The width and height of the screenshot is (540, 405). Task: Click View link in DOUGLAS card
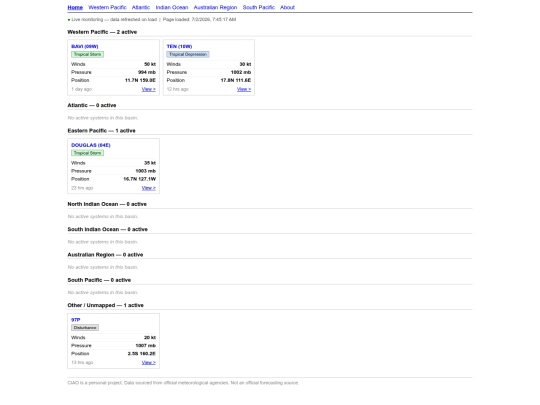148,188
